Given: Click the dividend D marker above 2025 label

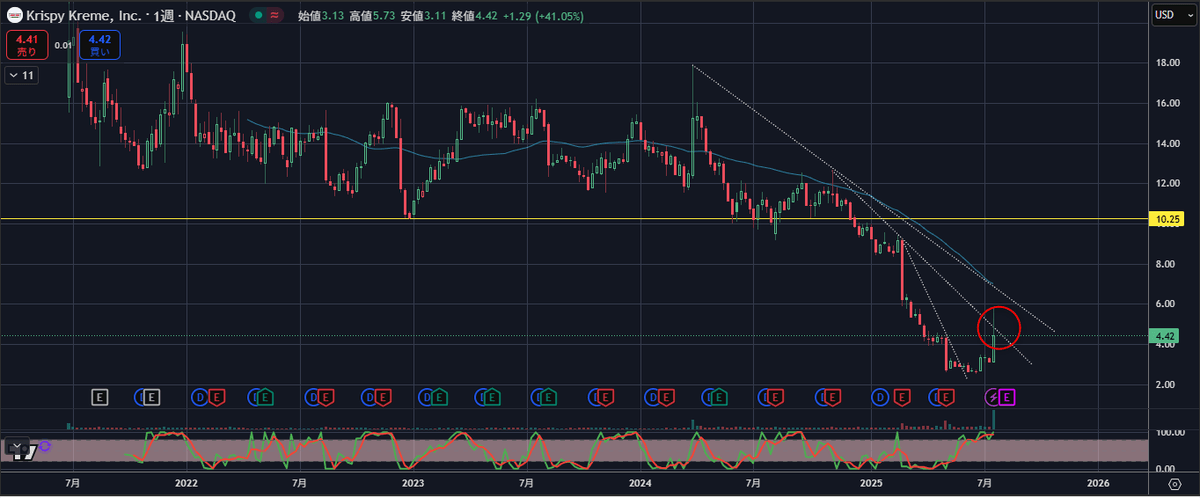Looking at the screenshot, I should 881,397.
